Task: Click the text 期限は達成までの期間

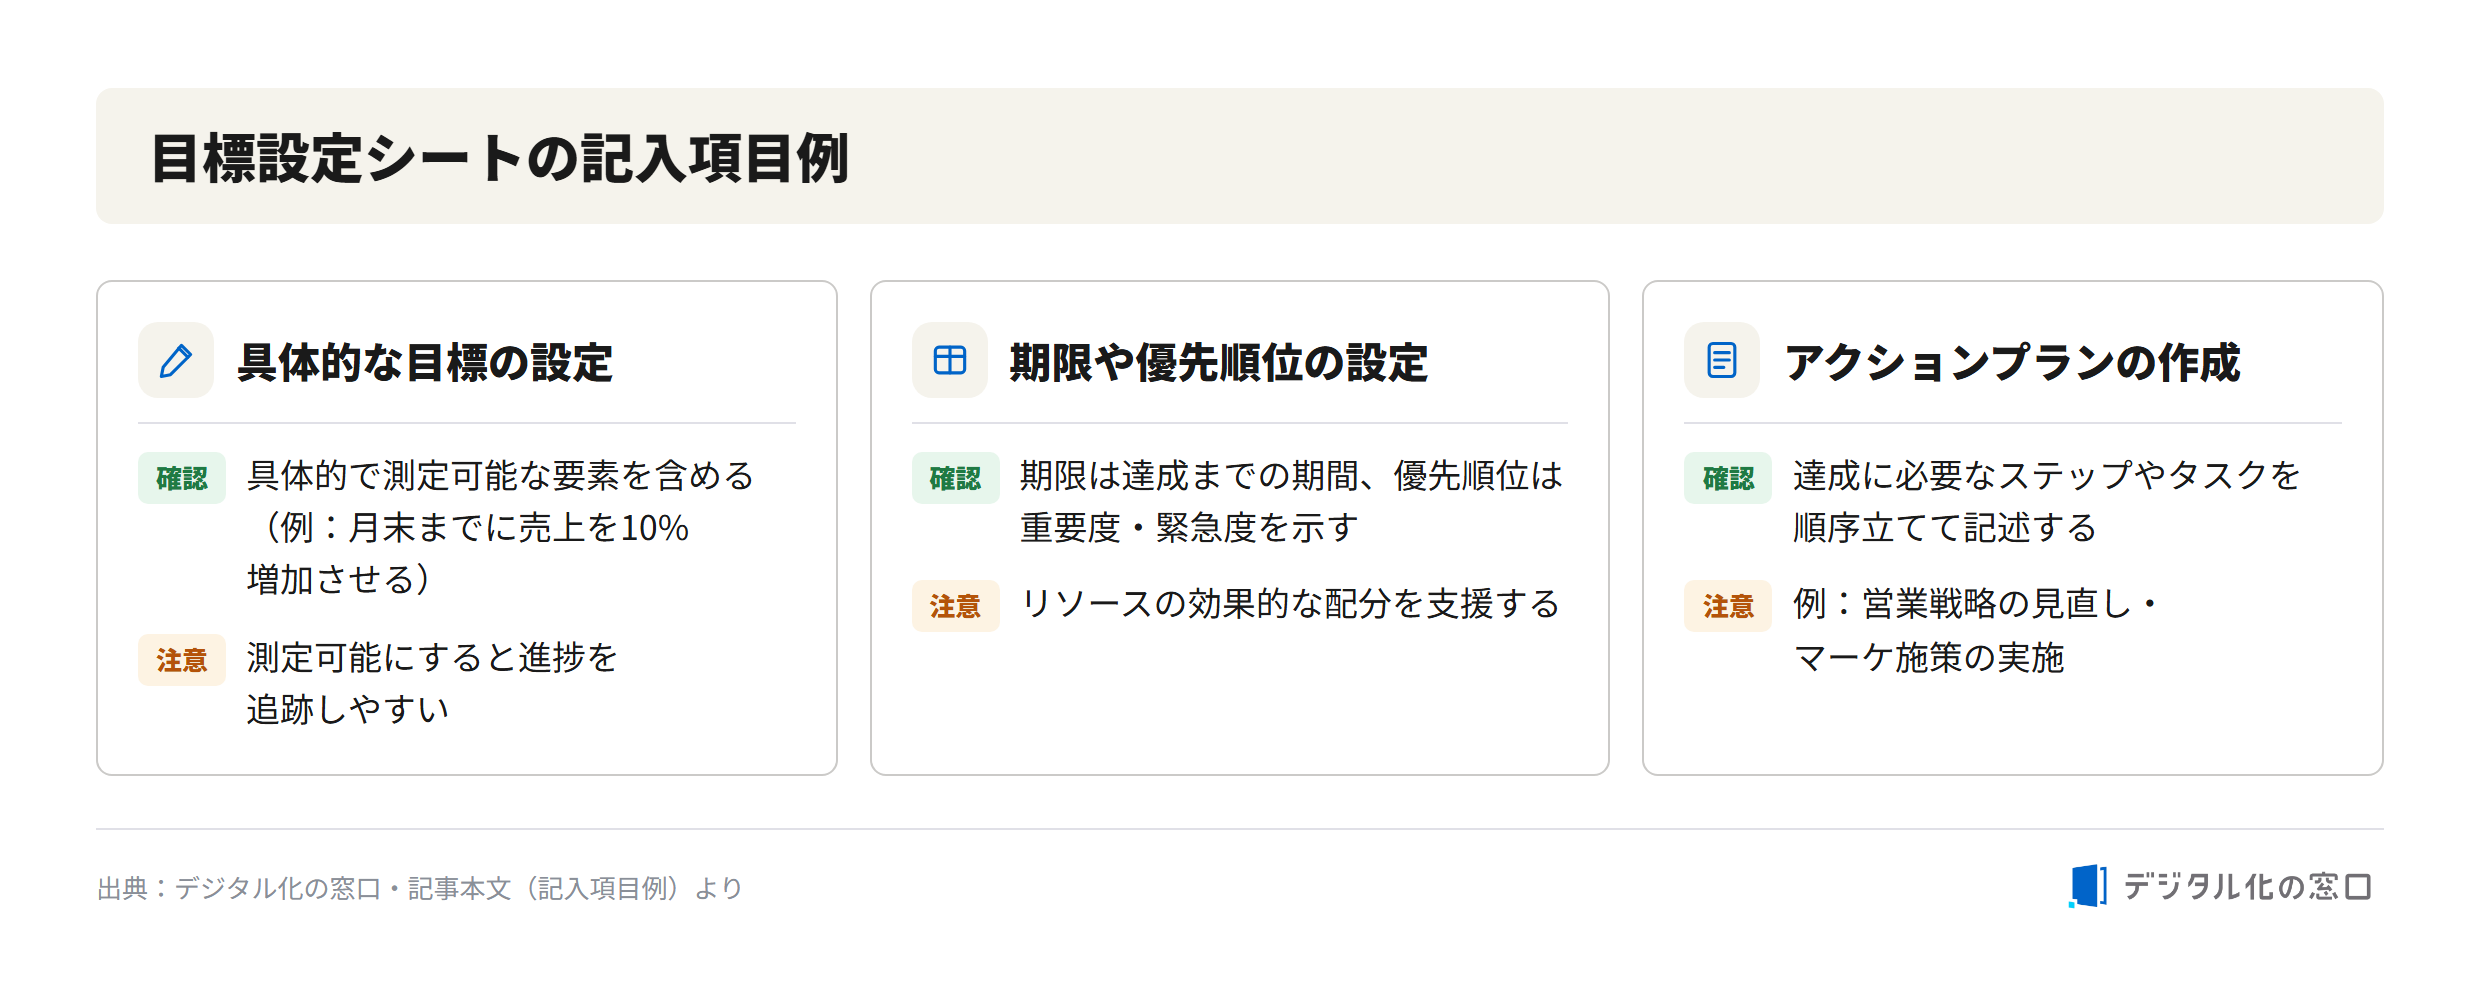Action: point(1189,476)
